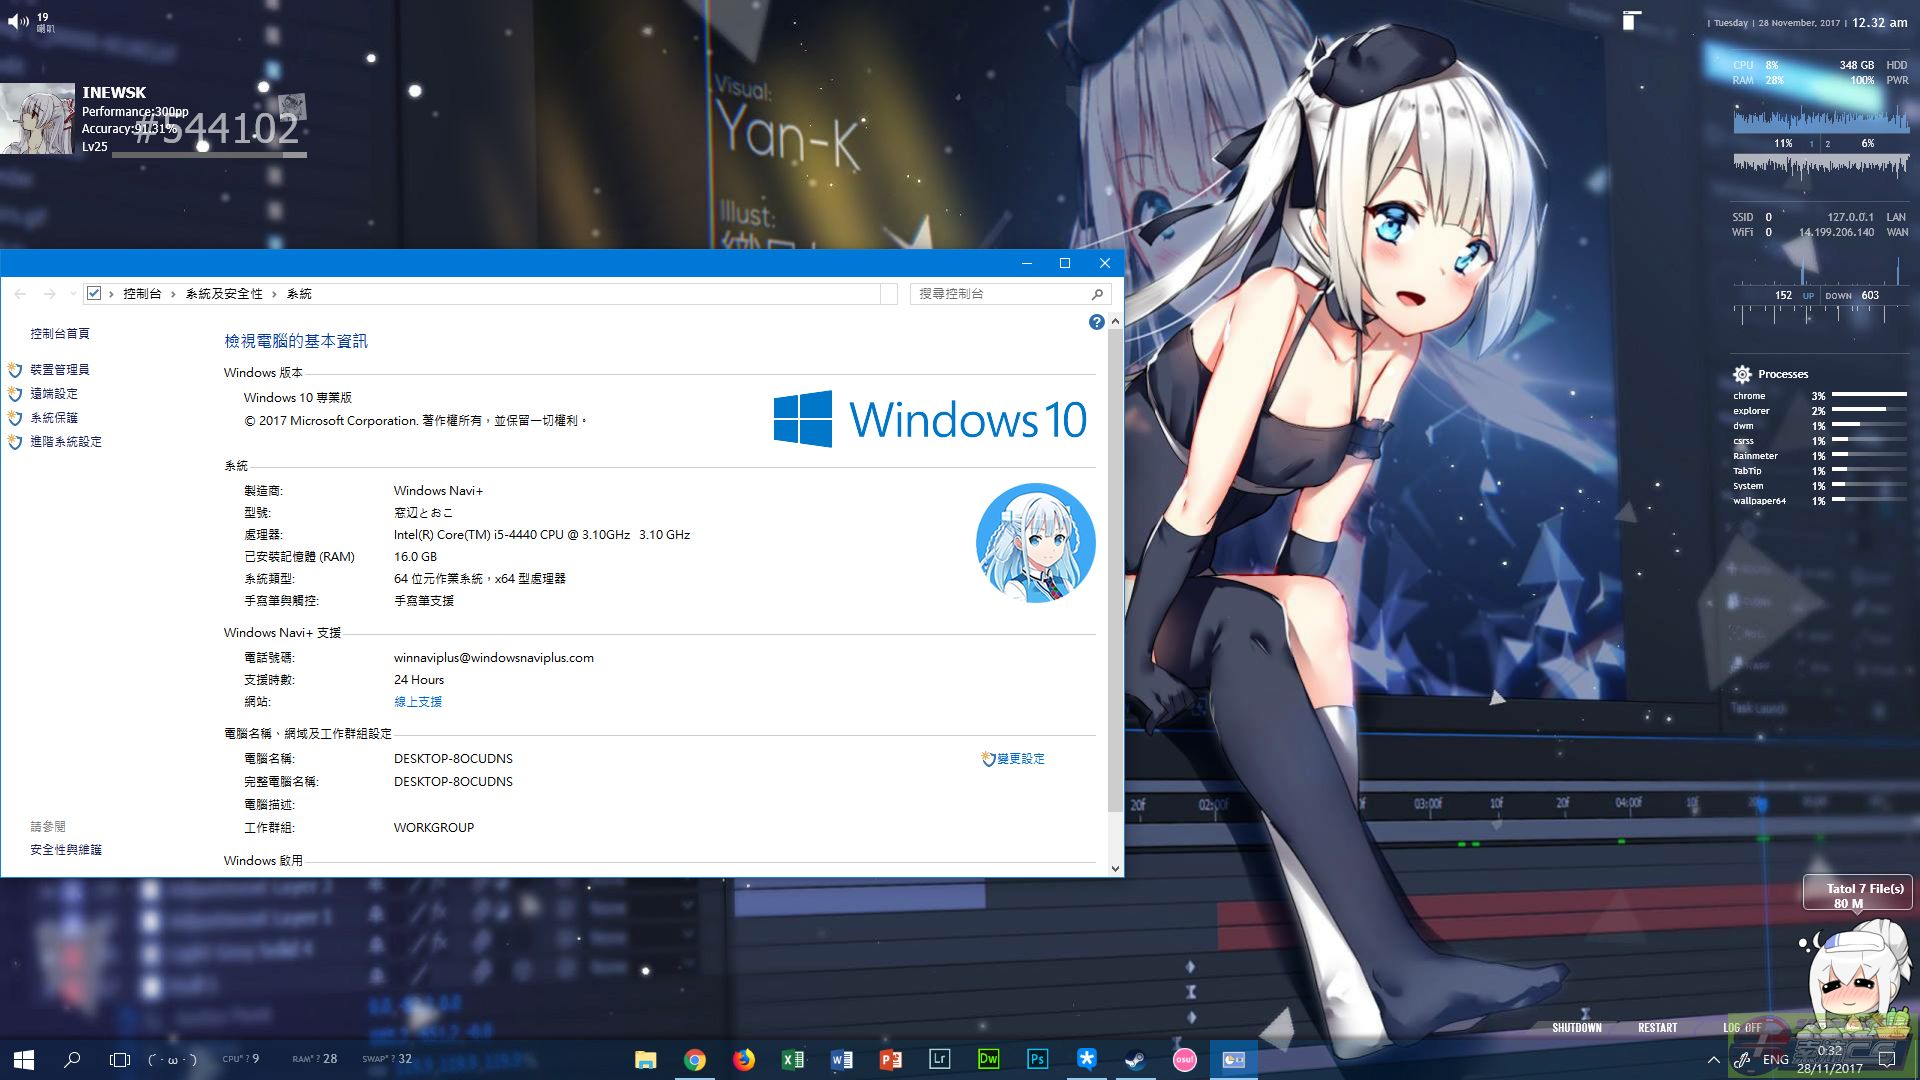Open Google Chrome from the taskbar
Image resolution: width=1920 pixels, height=1080 pixels.
[x=695, y=1060]
